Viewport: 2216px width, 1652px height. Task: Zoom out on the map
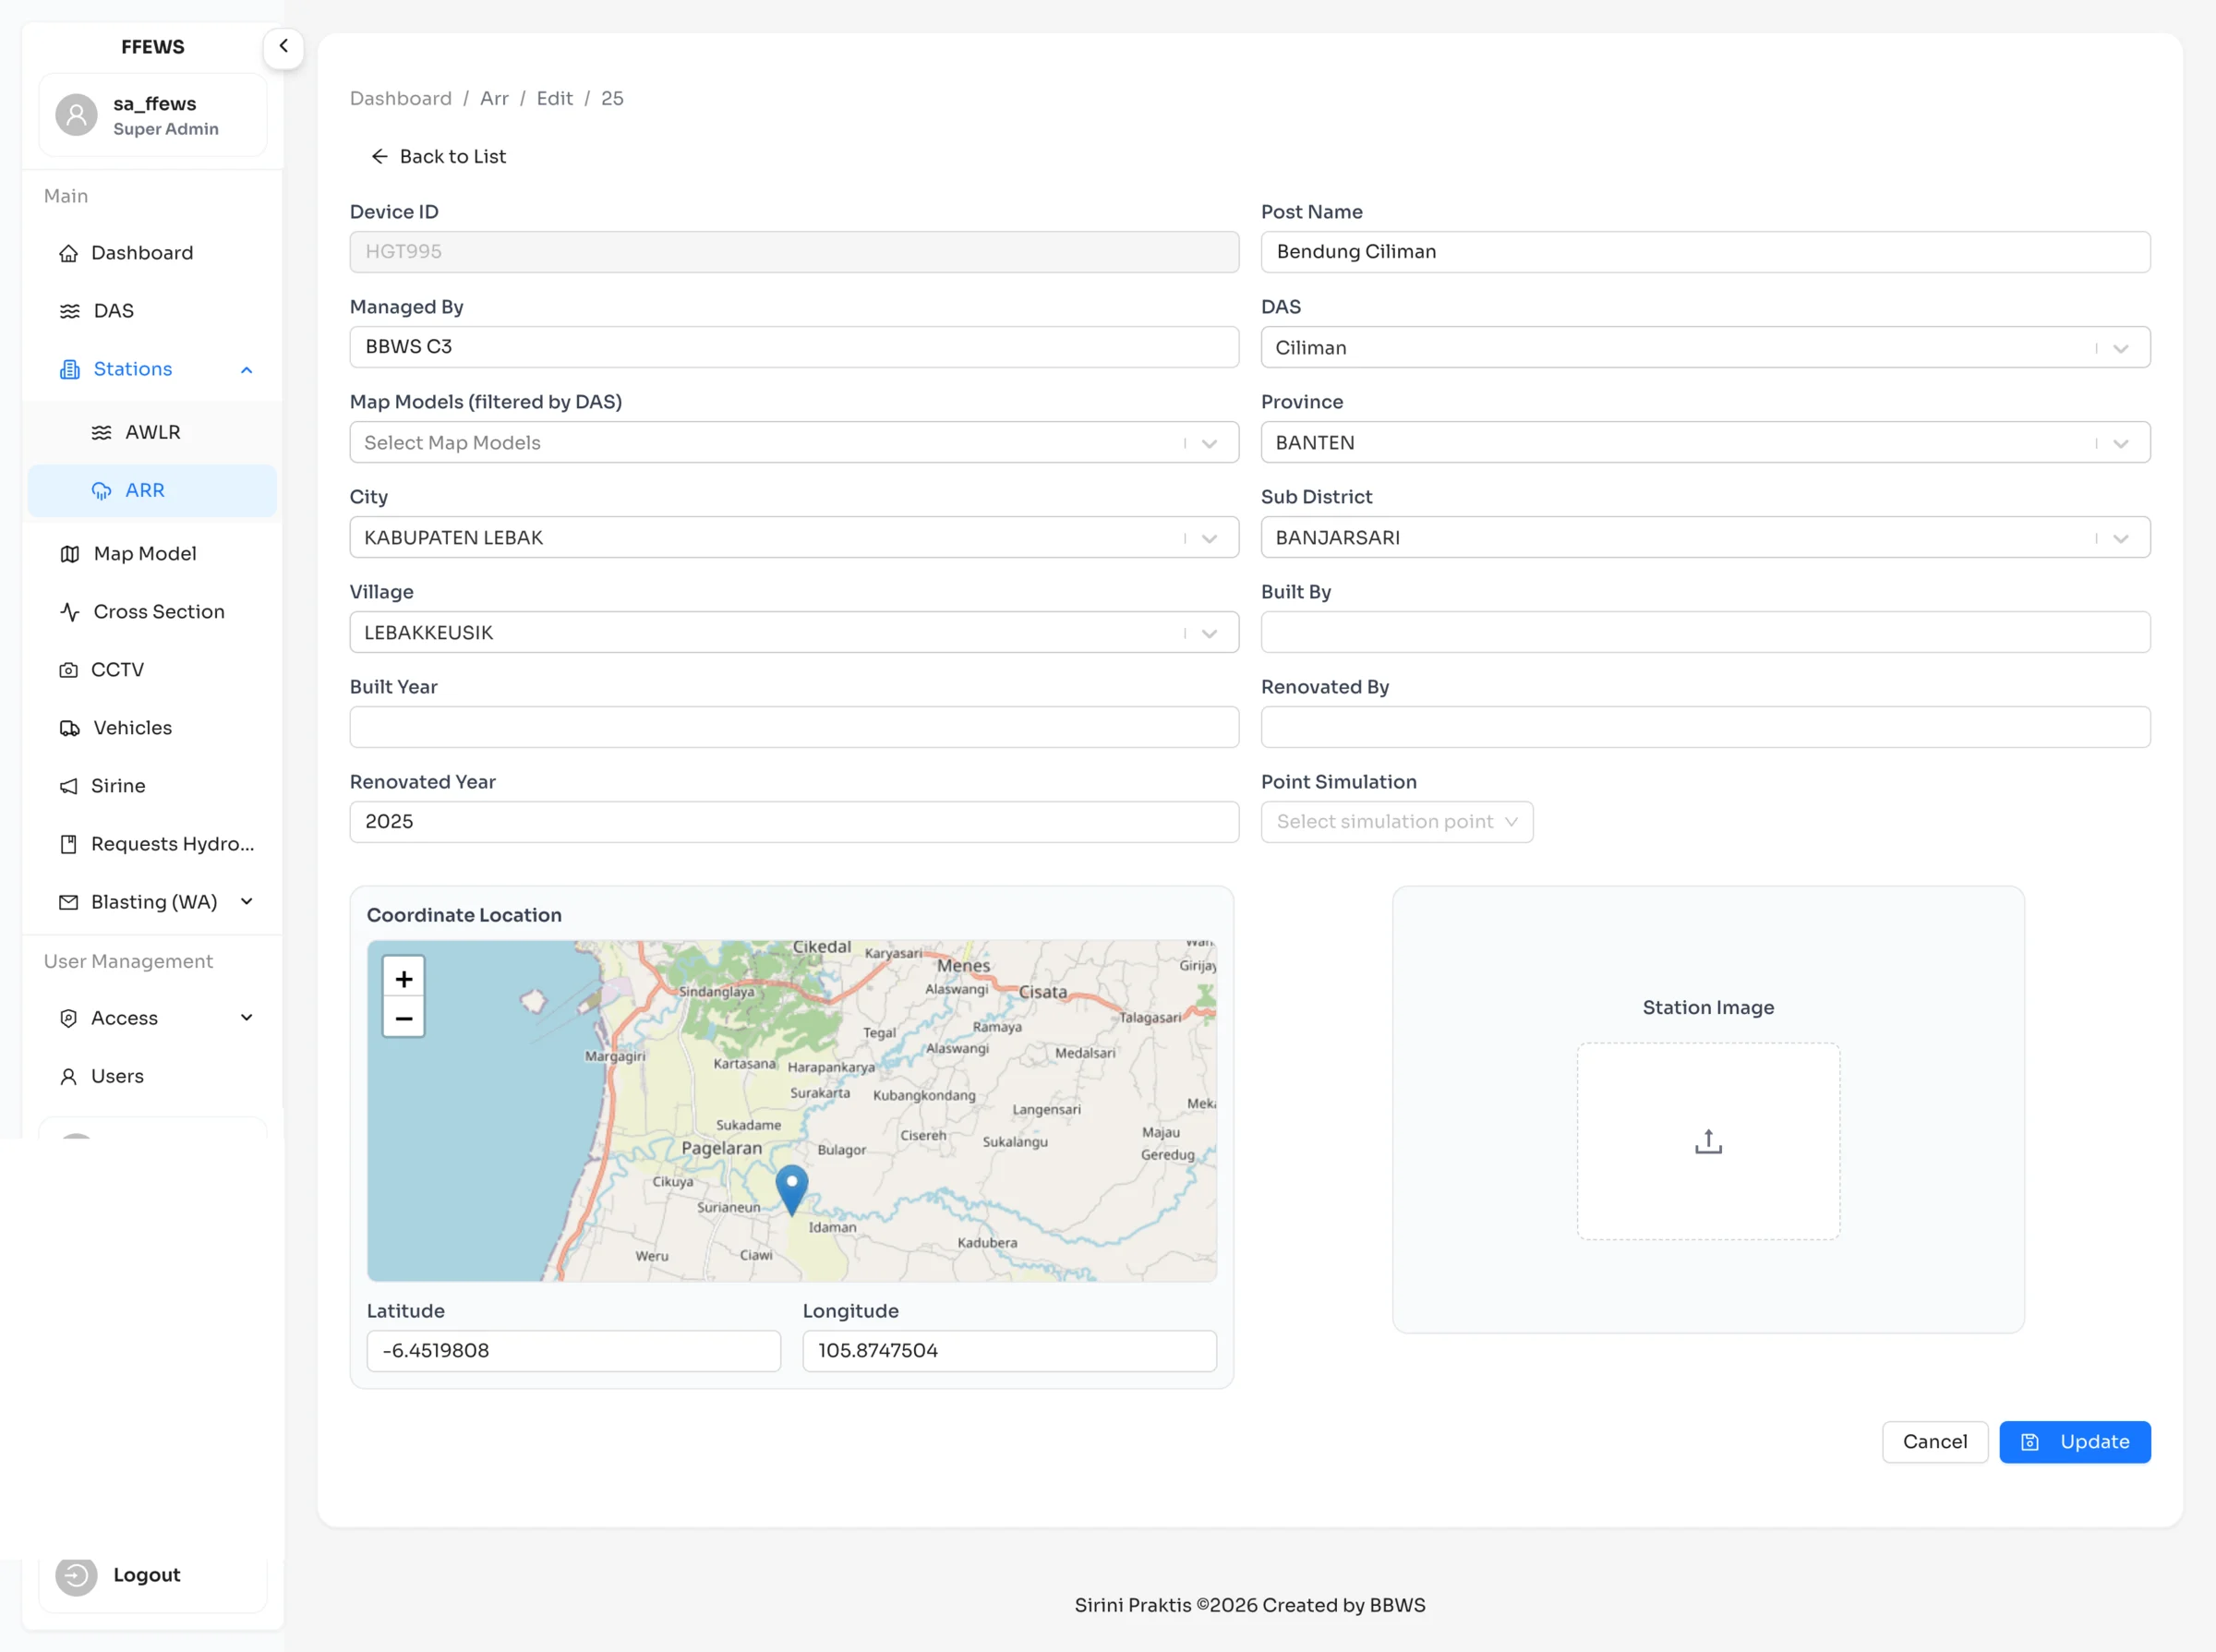click(x=404, y=1018)
